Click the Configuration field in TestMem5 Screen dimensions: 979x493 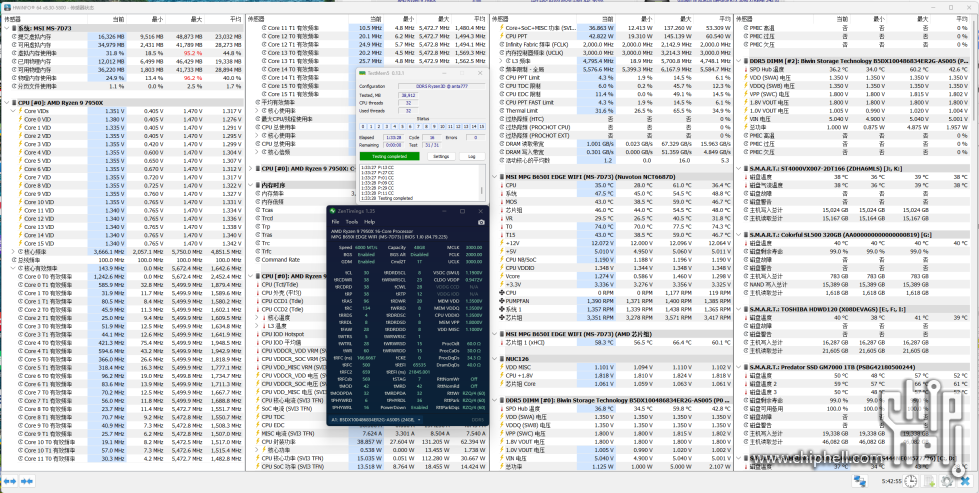coord(441,86)
